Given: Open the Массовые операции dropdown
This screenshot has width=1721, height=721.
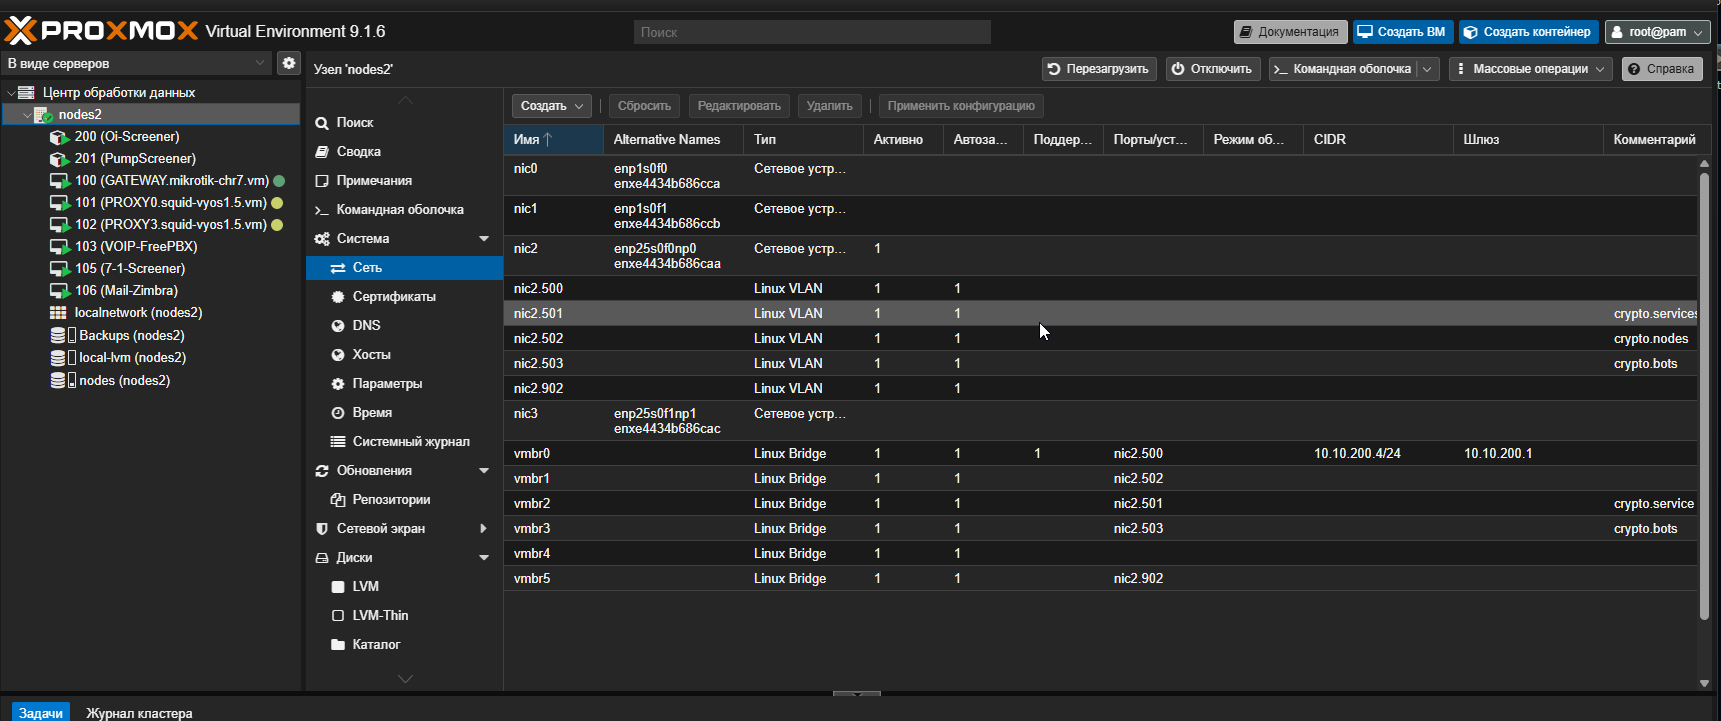Looking at the screenshot, I should pyautogui.click(x=1530, y=69).
